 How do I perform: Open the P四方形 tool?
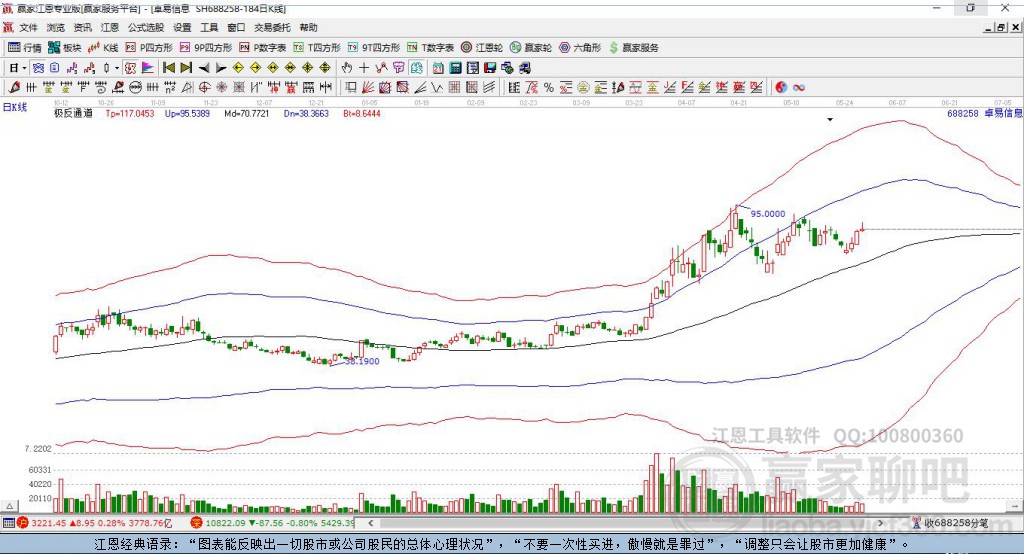click(149, 48)
